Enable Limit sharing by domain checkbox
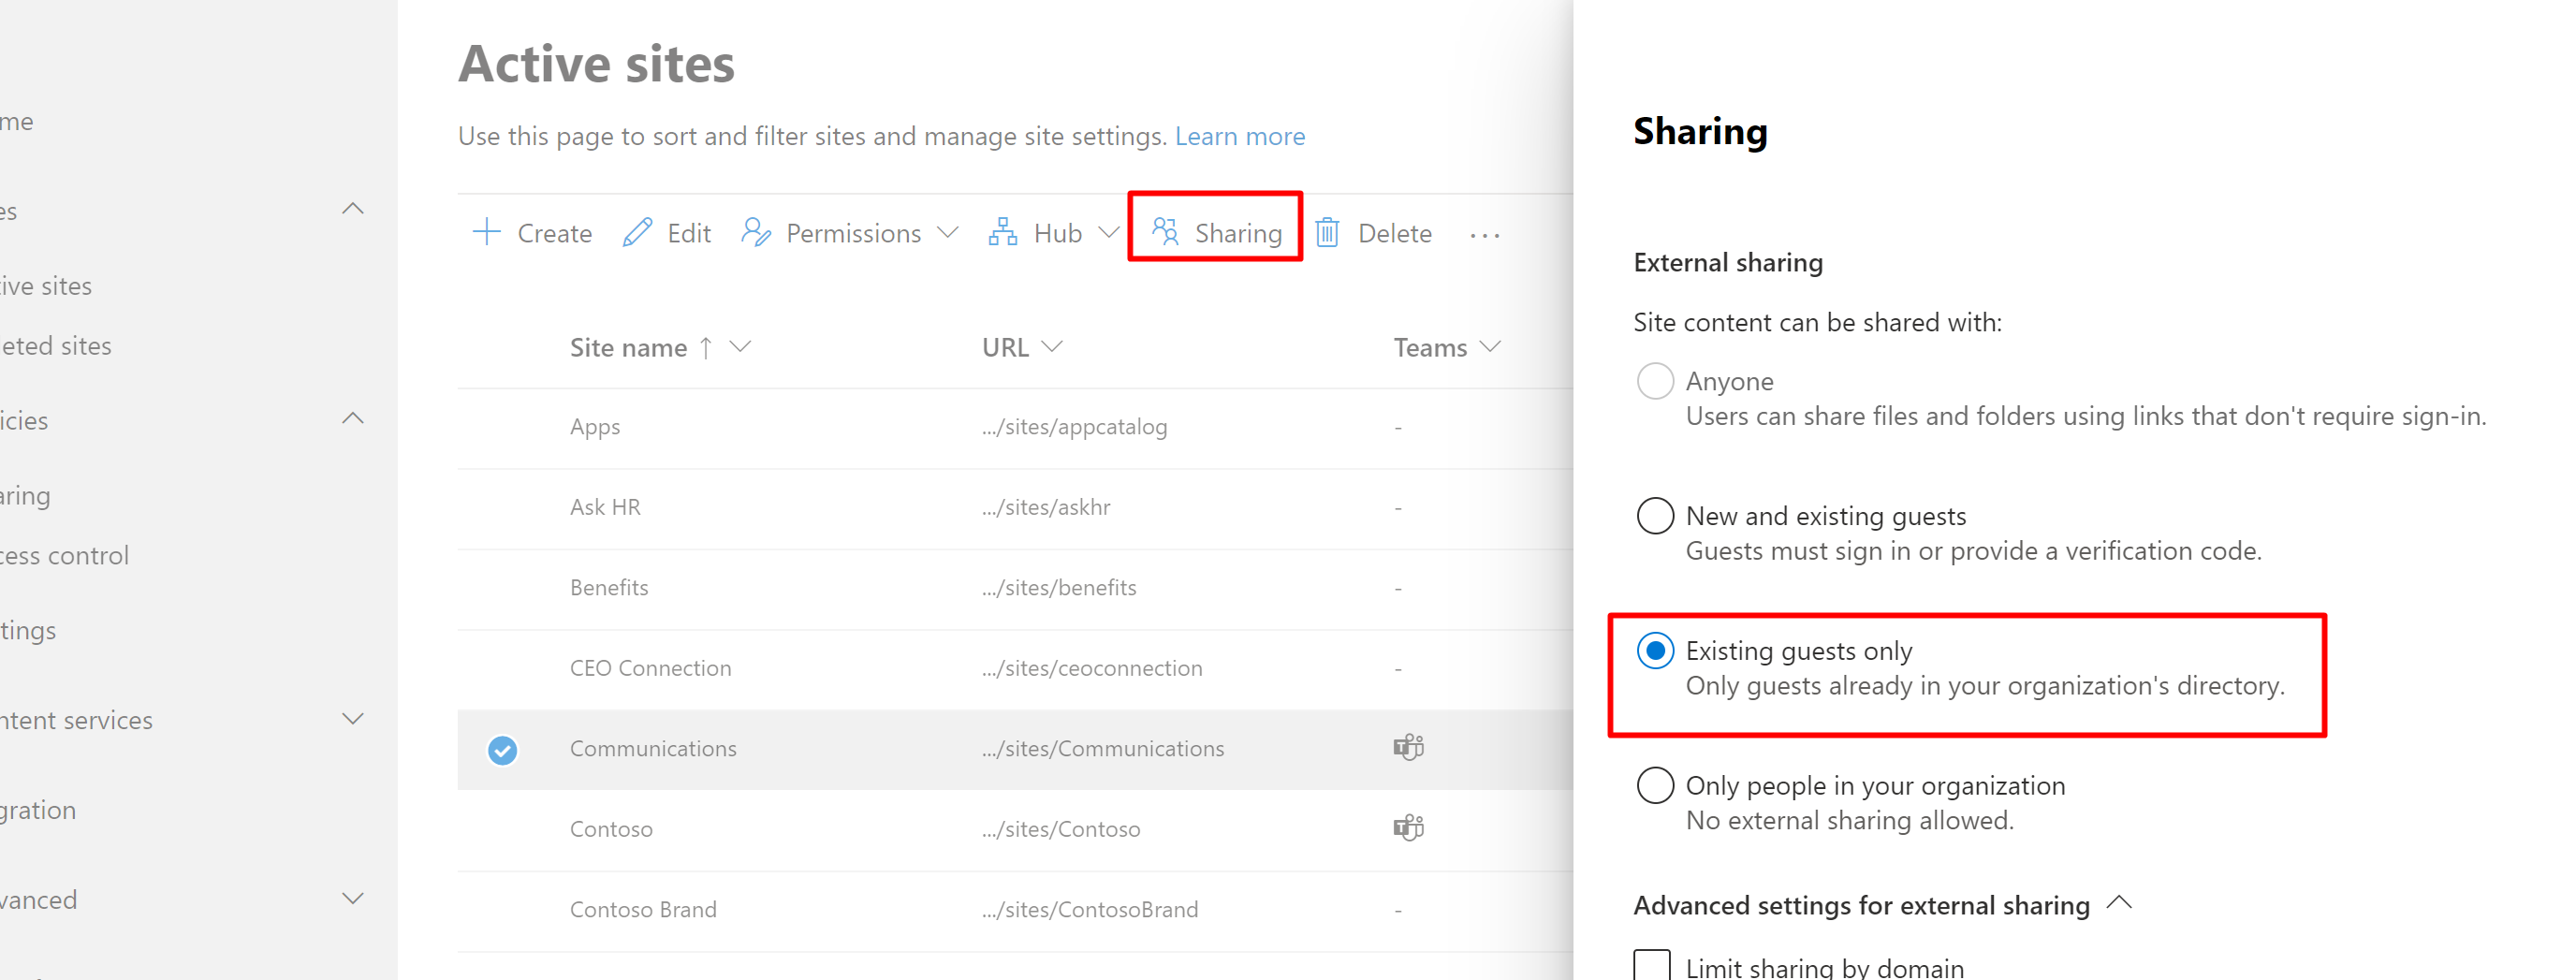 pyautogui.click(x=1652, y=966)
